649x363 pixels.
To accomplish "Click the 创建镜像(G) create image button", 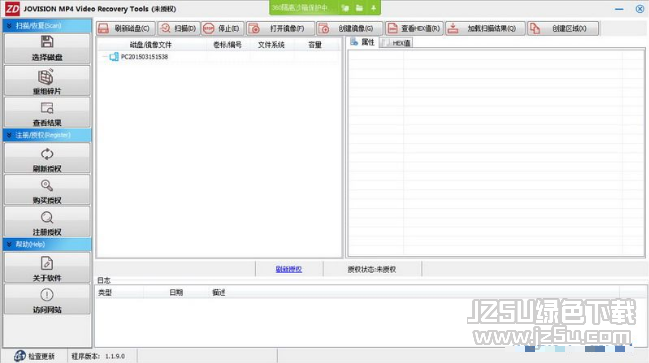I will pos(349,29).
